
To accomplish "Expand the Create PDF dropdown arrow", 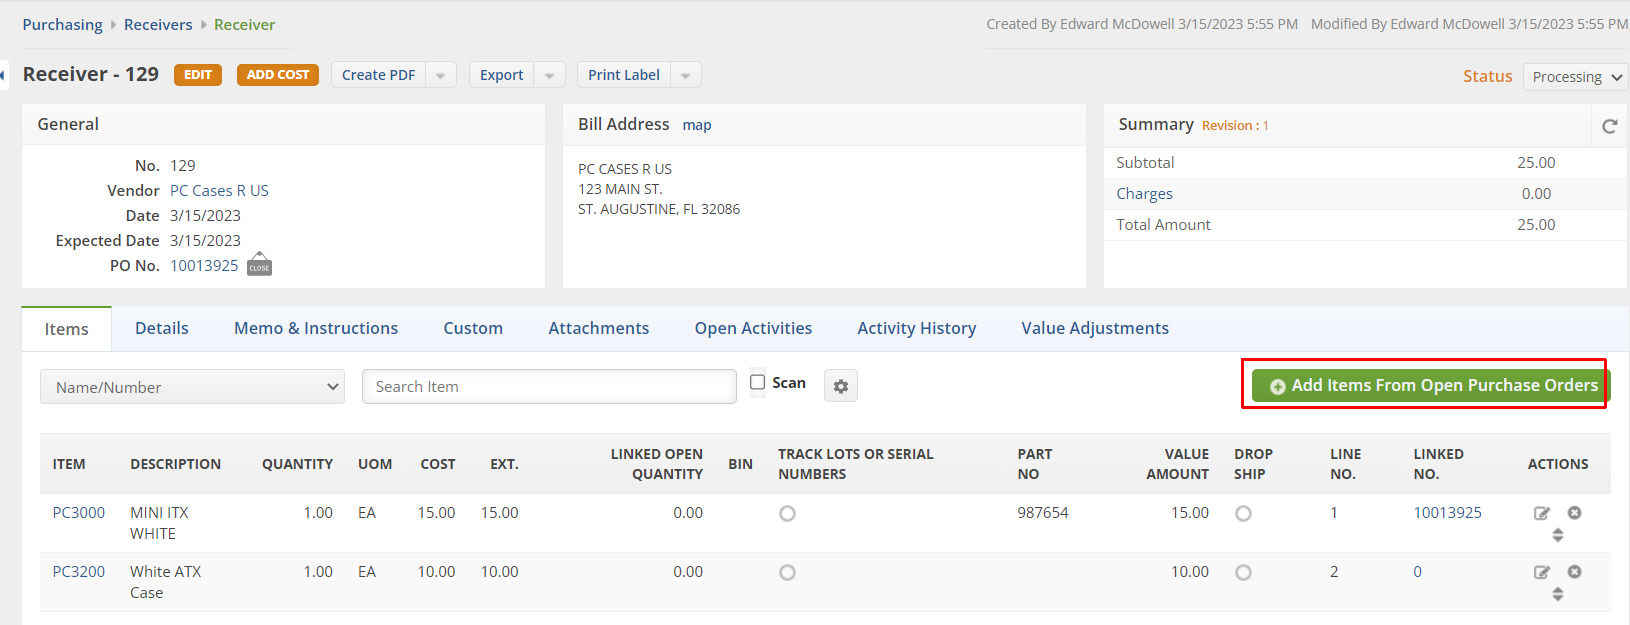I will [x=441, y=75].
